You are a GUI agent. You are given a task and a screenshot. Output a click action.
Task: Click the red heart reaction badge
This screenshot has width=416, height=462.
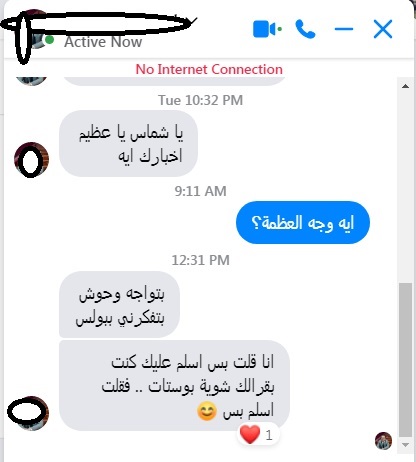click(x=250, y=435)
